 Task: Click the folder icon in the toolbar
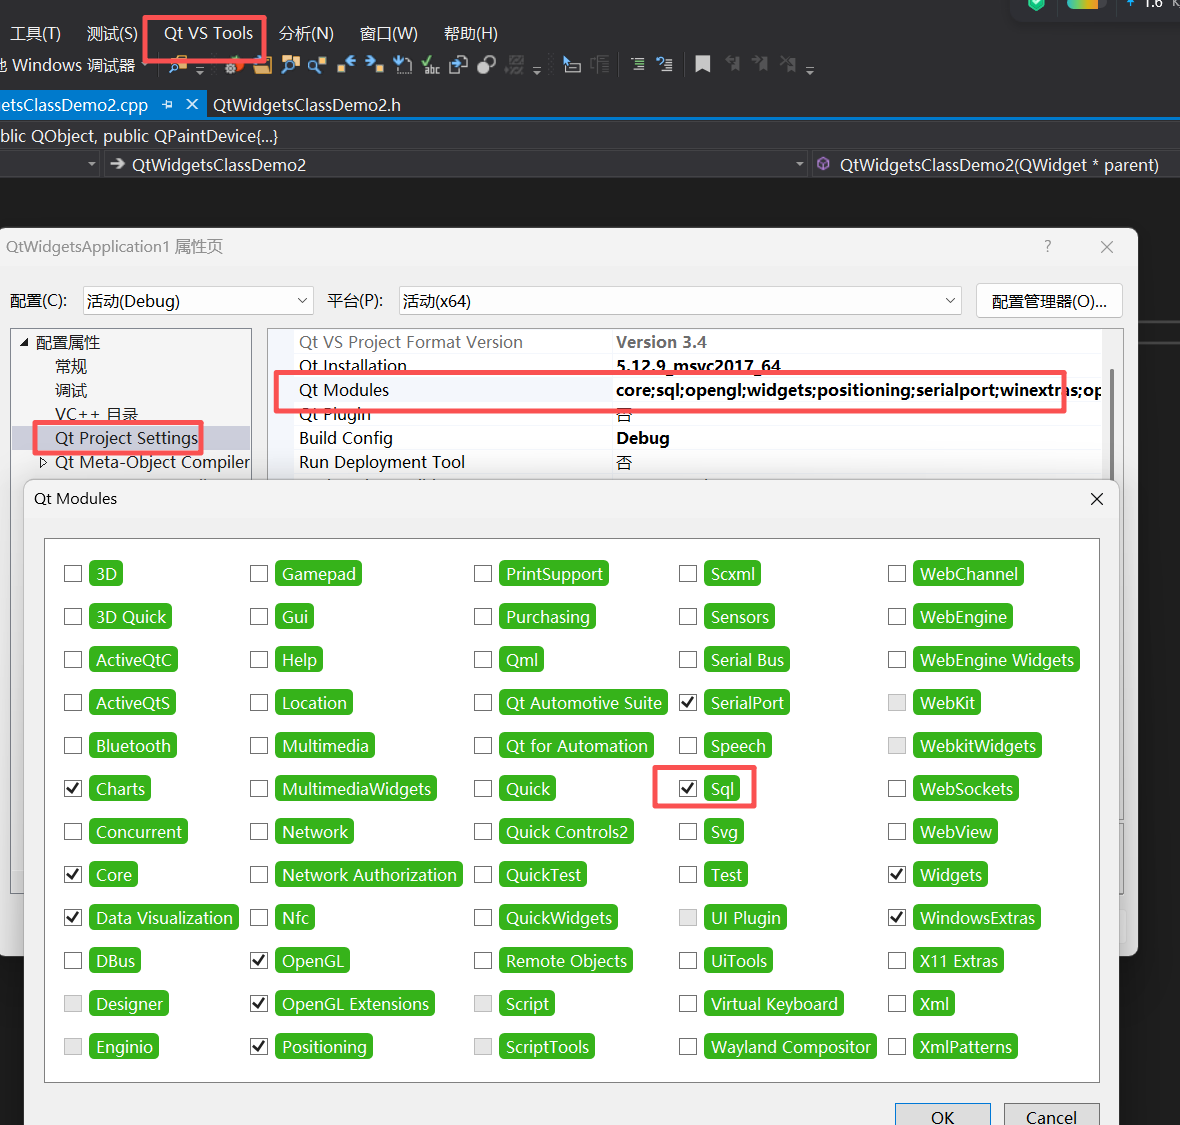[x=262, y=66]
